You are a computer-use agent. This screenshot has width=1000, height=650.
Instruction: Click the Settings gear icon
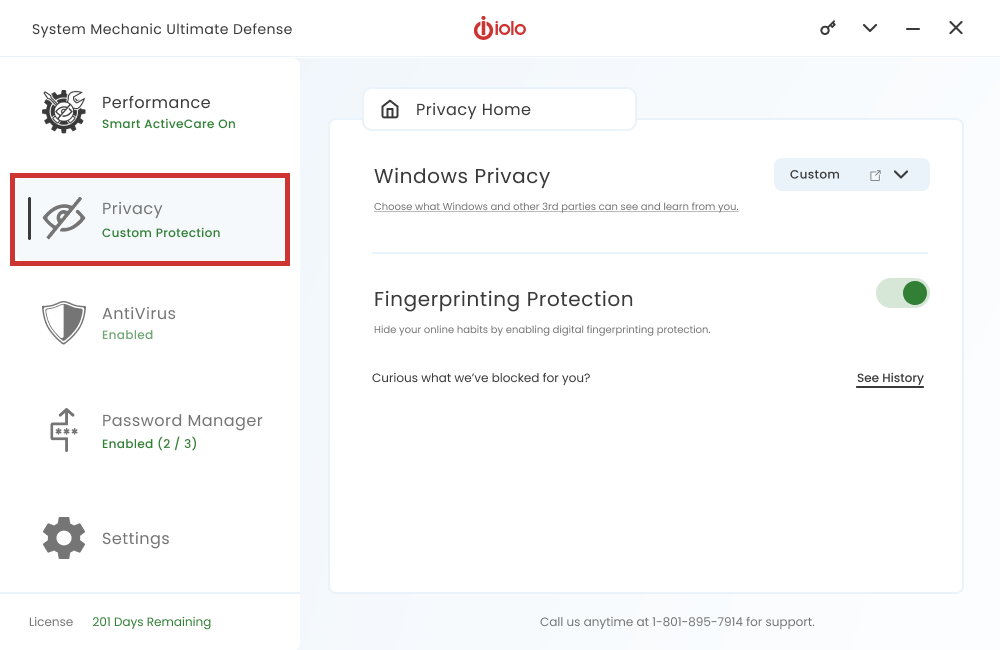pos(64,538)
